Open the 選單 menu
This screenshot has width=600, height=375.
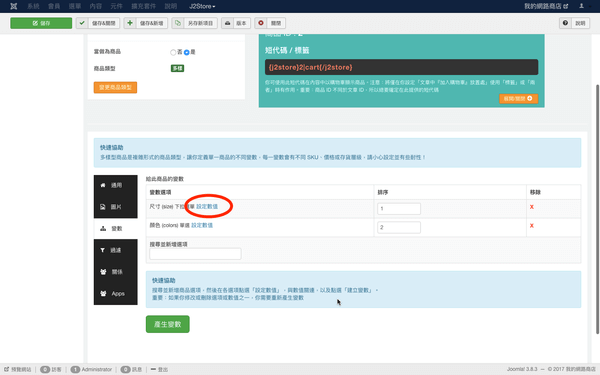(x=75, y=6)
